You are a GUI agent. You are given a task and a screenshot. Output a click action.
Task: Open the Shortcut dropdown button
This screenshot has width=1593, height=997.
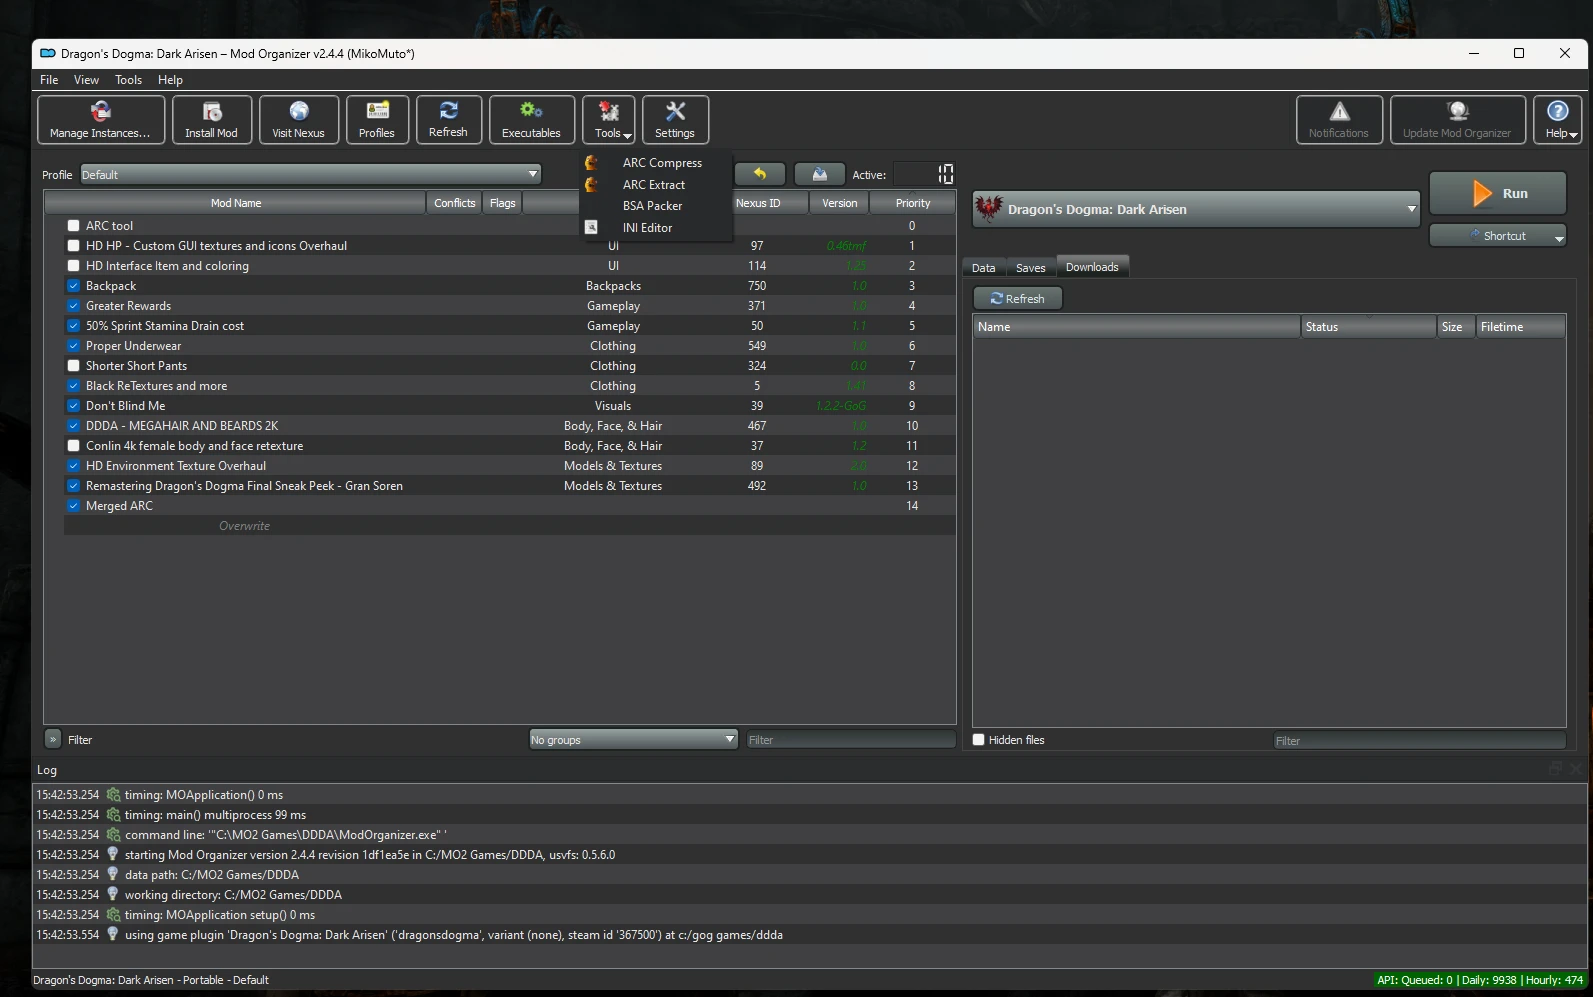pos(1497,236)
